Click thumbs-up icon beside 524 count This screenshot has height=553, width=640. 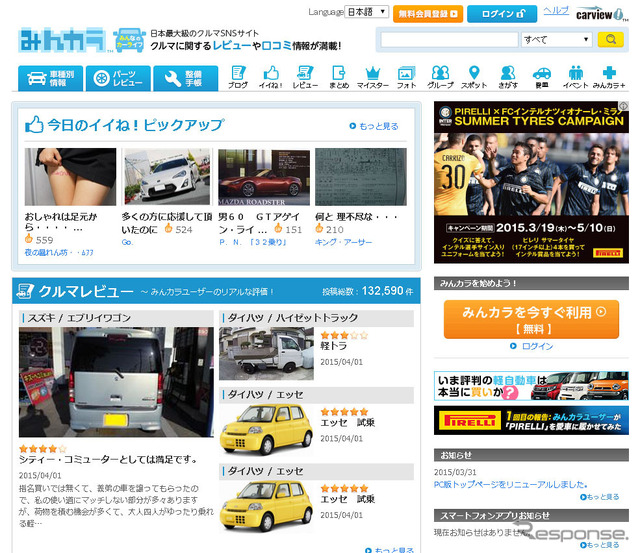[168, 228]
